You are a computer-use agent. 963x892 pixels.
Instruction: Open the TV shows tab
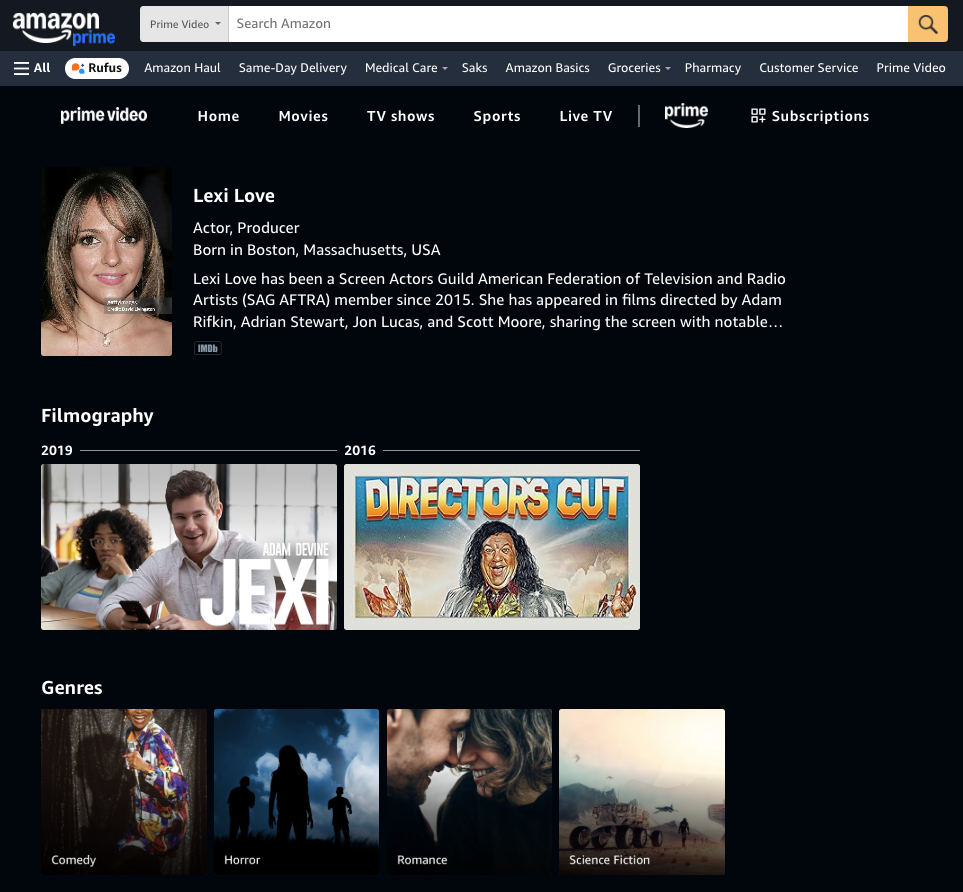coord(400,116)
